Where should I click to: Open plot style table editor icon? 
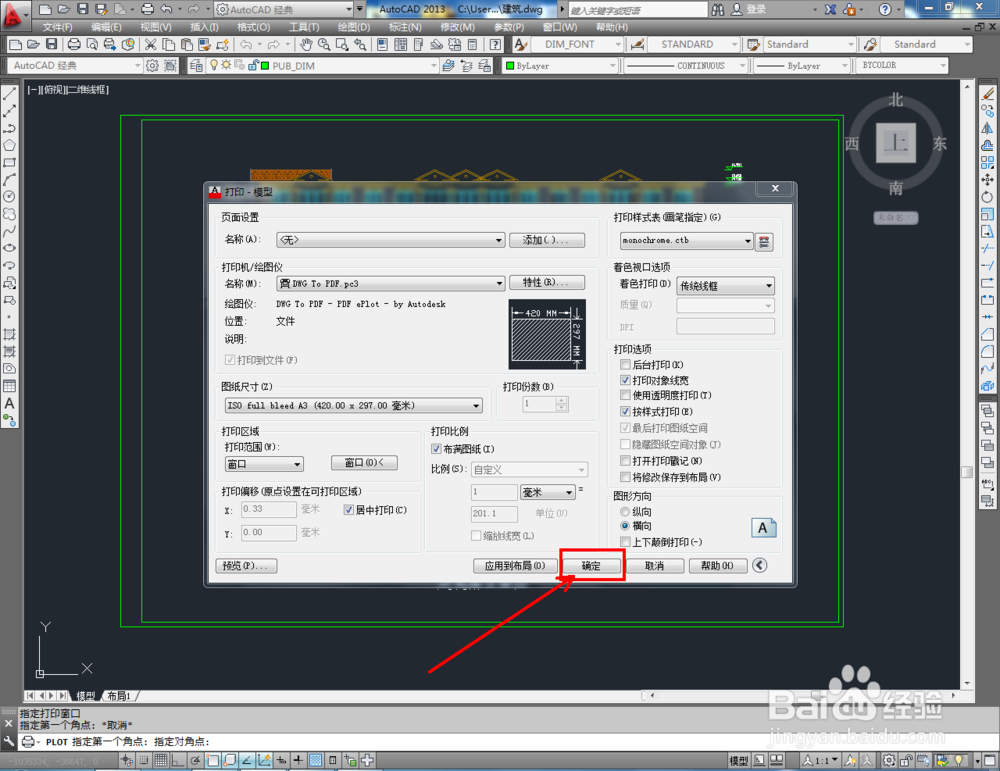764,241
